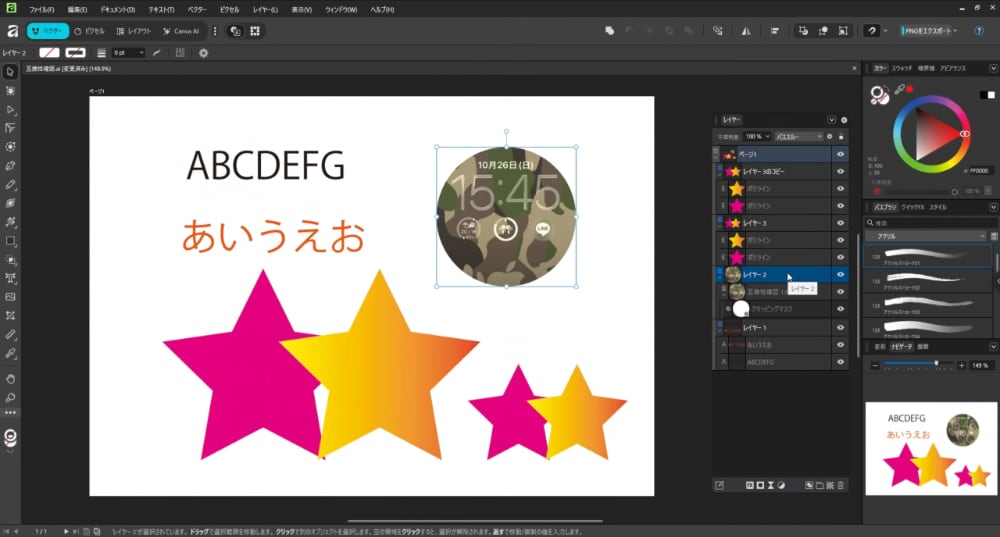Hide the レイヤー 1 layer
The height and width of the screenshot is (537, 1000).
pos(840,327)
